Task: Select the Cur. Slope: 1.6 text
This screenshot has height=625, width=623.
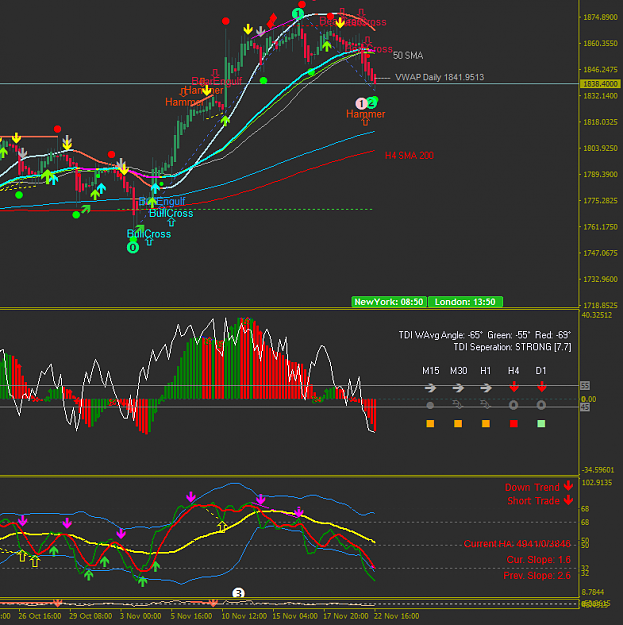Action: tap(538, 560)
